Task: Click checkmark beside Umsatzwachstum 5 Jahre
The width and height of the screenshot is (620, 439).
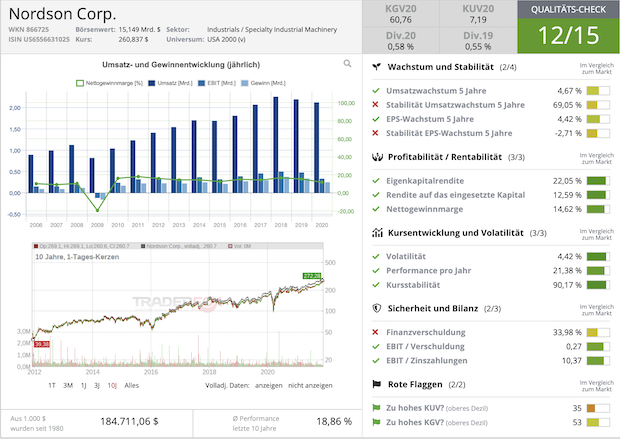Action: tap(376, 91)
